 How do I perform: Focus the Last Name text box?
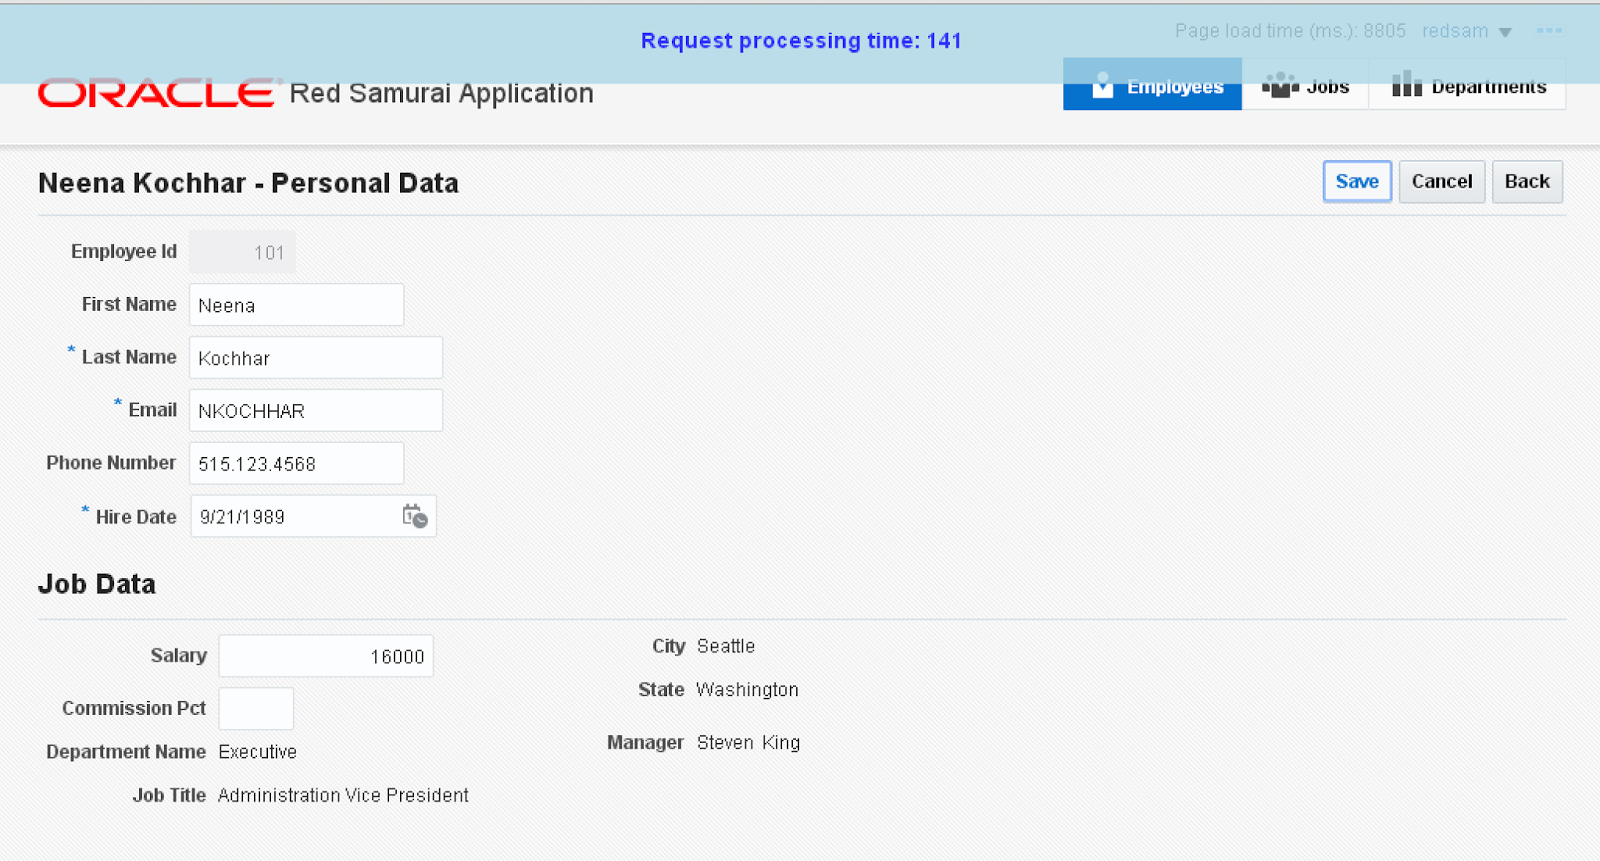pos(315,358)
